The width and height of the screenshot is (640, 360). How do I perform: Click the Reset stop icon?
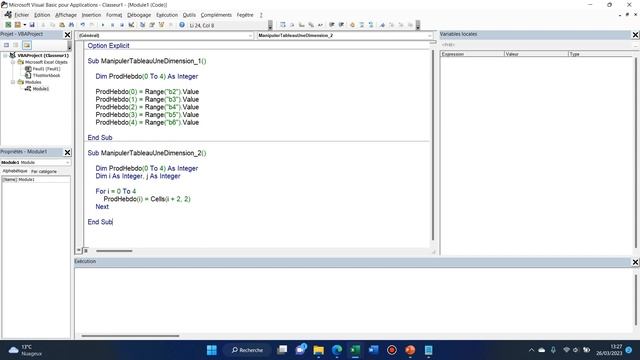click(122, 25)
